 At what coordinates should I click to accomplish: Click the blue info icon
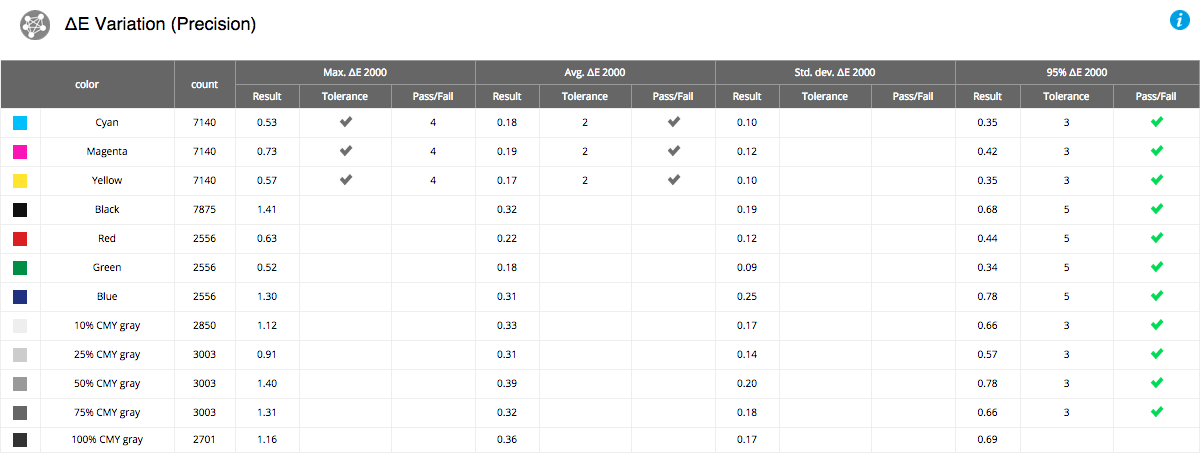(1177, 20)
